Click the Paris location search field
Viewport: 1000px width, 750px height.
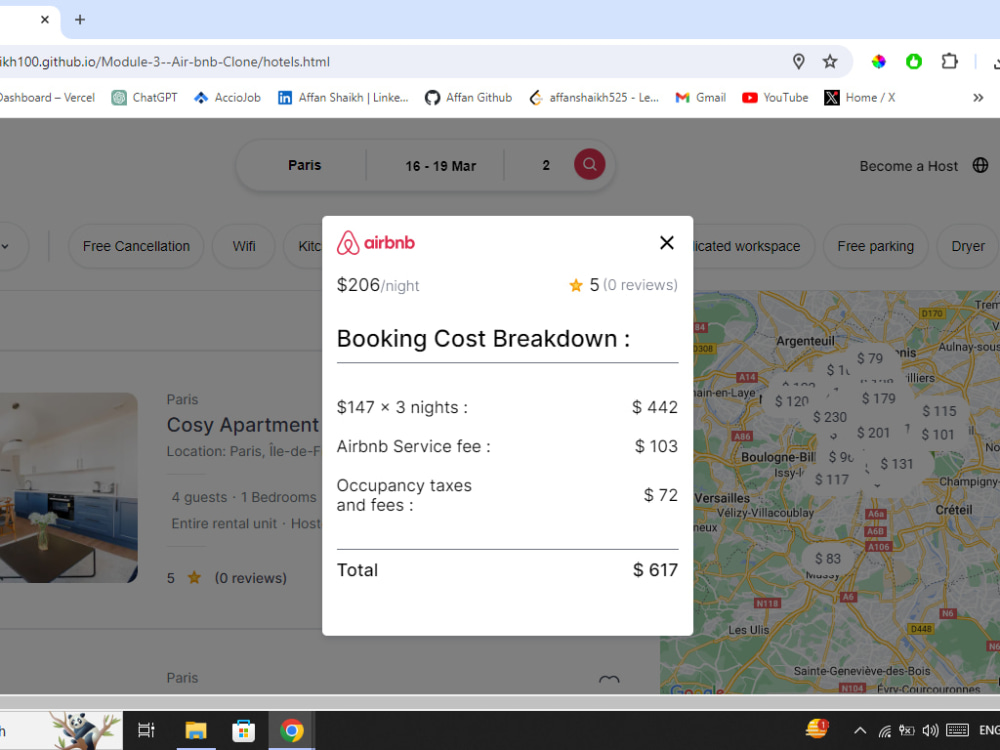point(304,165)
